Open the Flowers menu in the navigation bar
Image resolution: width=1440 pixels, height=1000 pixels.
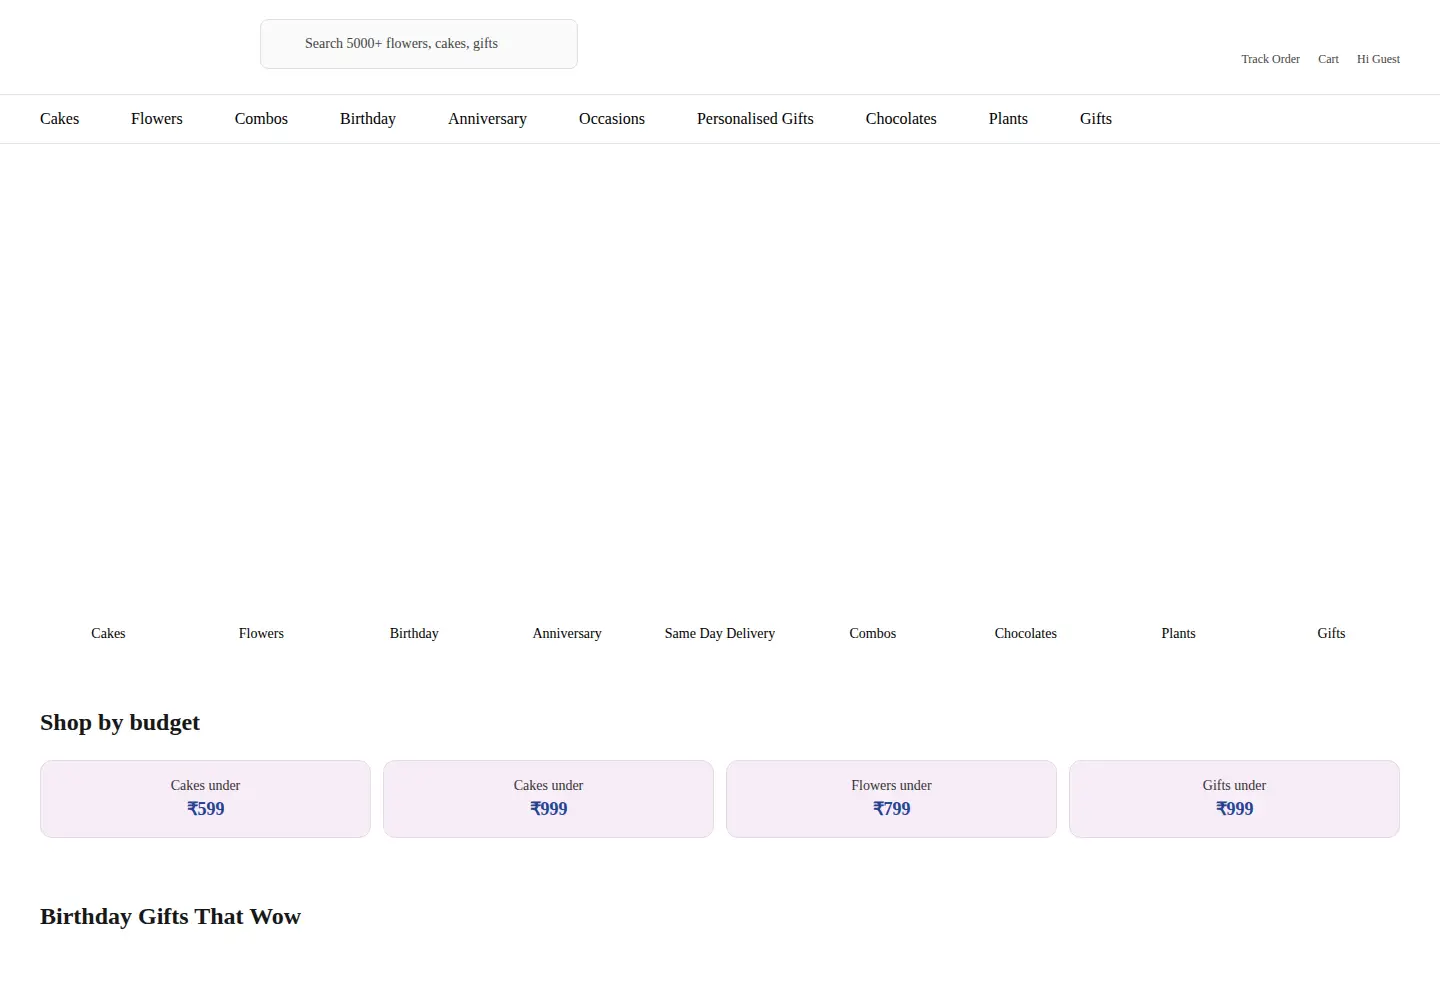coord(157,119)
